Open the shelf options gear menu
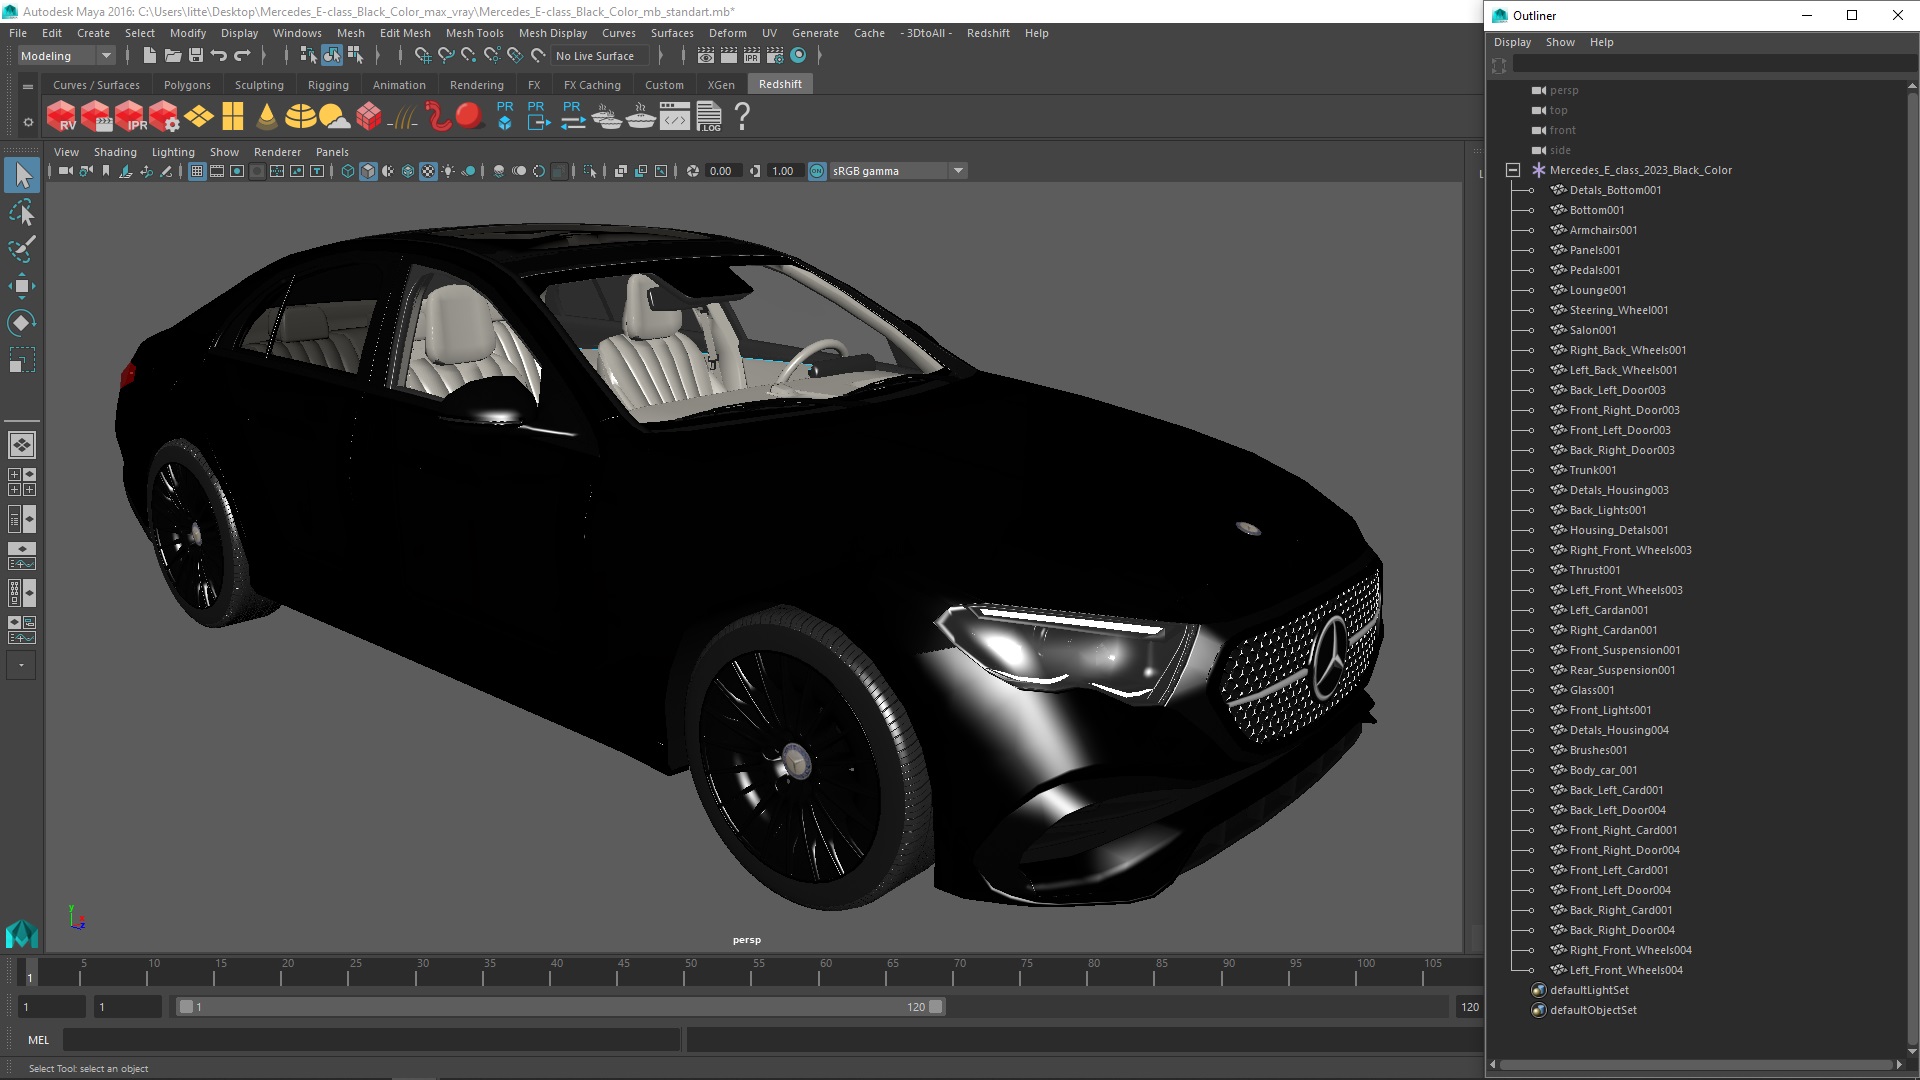This screenshot has height=1080, width=1920. click(x=28, y=122)
